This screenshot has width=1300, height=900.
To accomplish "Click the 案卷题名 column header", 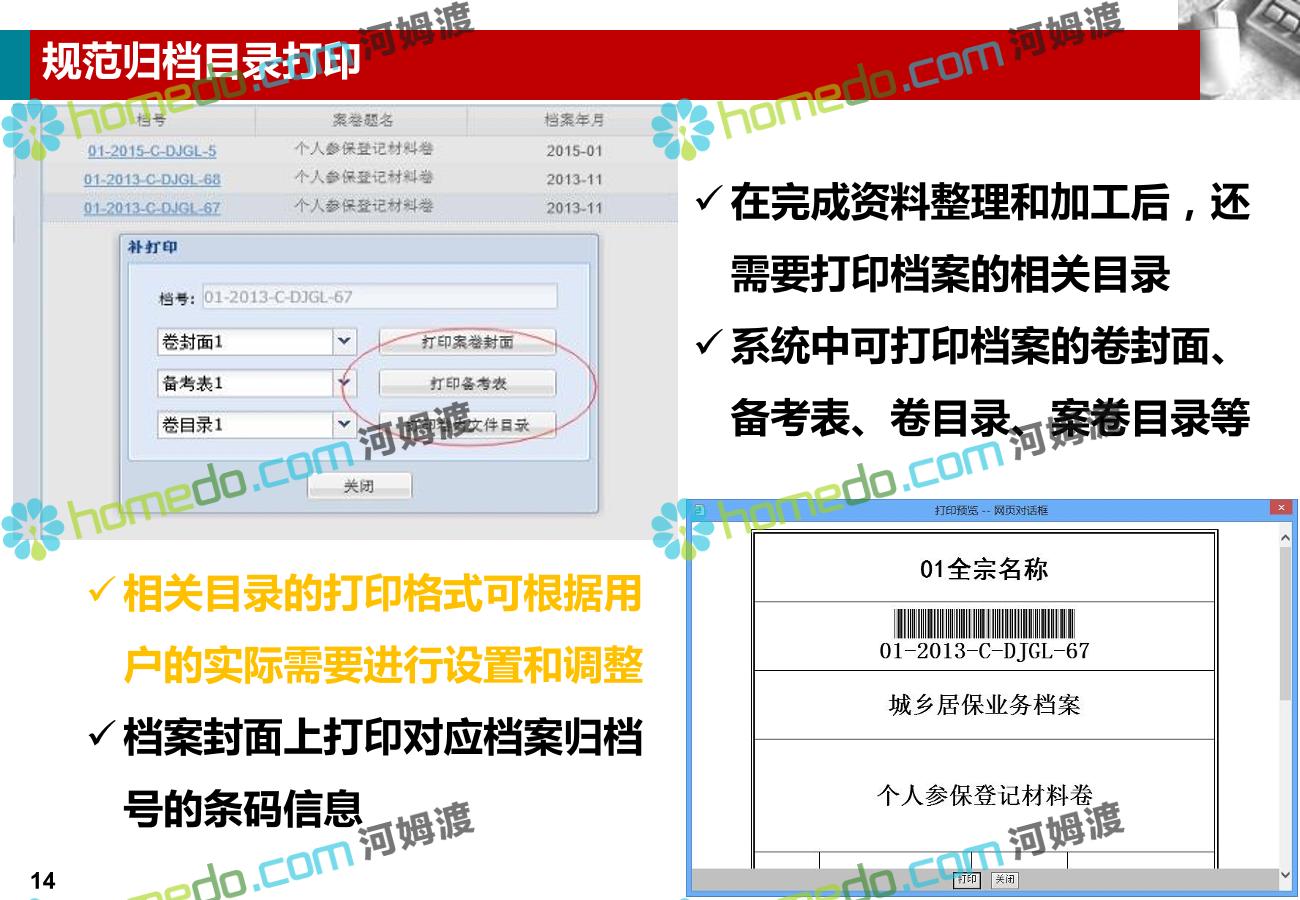I will (x=362, y=121).
